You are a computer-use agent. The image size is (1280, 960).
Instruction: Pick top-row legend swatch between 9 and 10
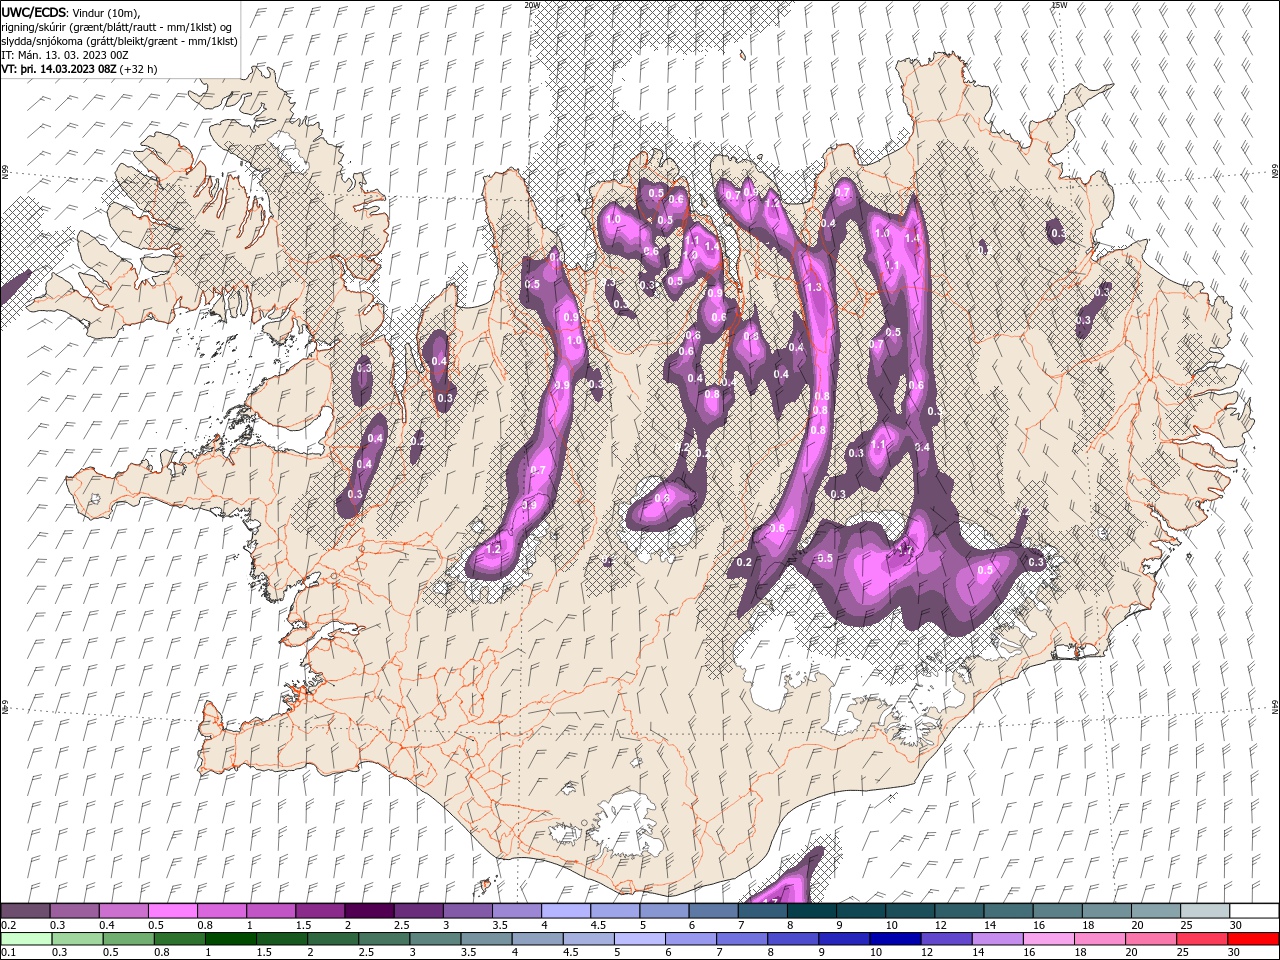pos(861,910)
